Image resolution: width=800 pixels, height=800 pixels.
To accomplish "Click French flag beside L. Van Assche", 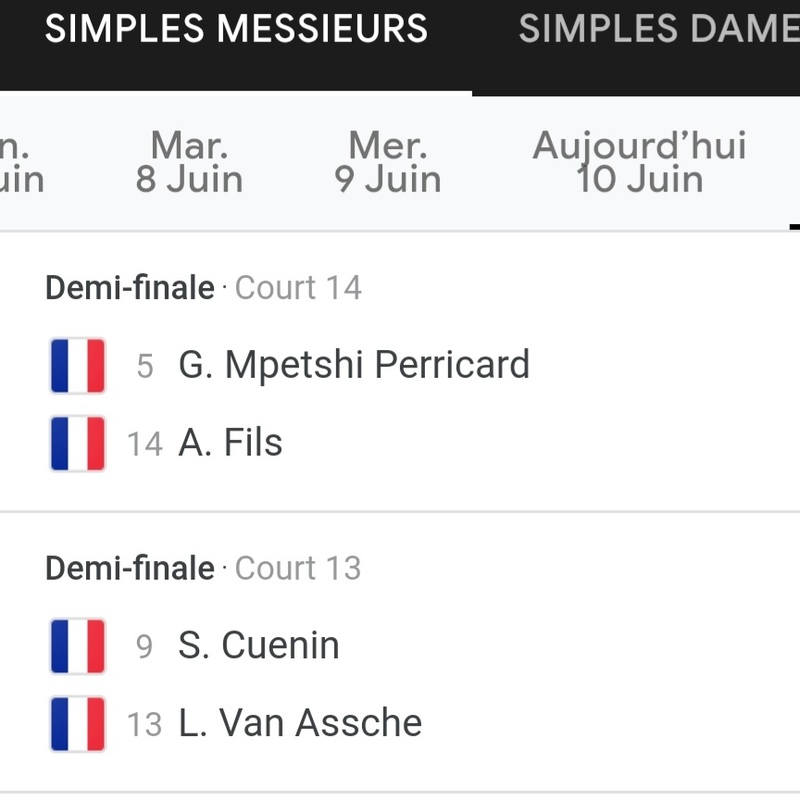I will (x=78, y=723).
